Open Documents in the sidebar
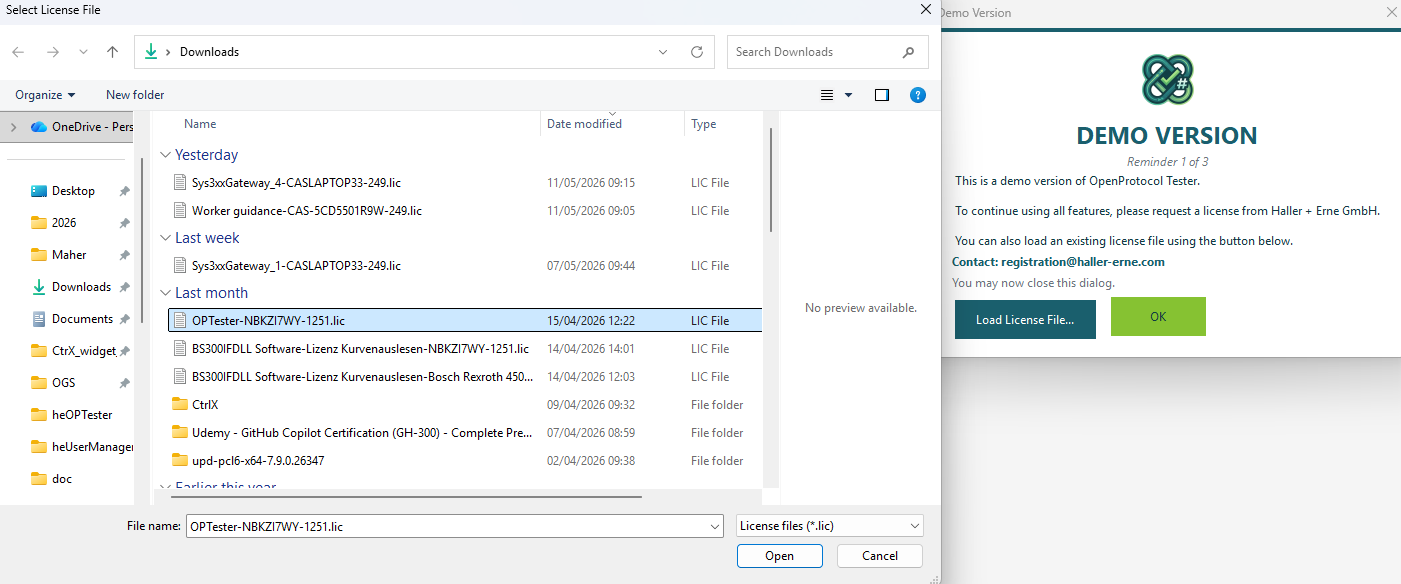 [82, 319]
